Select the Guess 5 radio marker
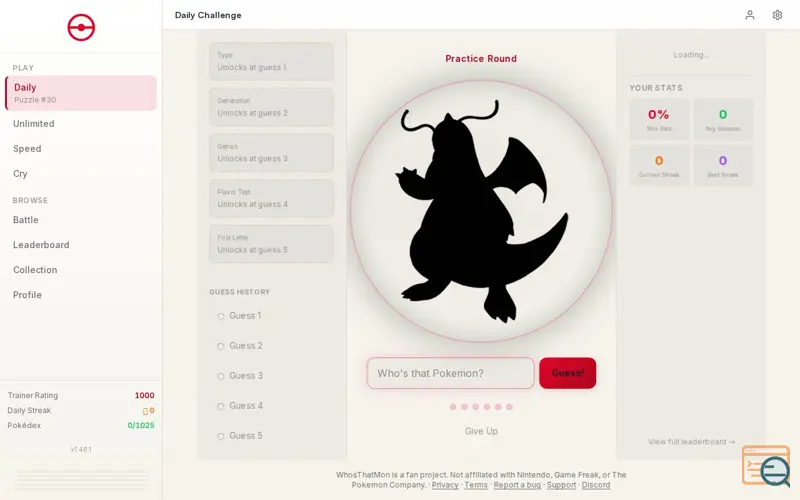This screenshot has height=500, width=800. [220, 436]
